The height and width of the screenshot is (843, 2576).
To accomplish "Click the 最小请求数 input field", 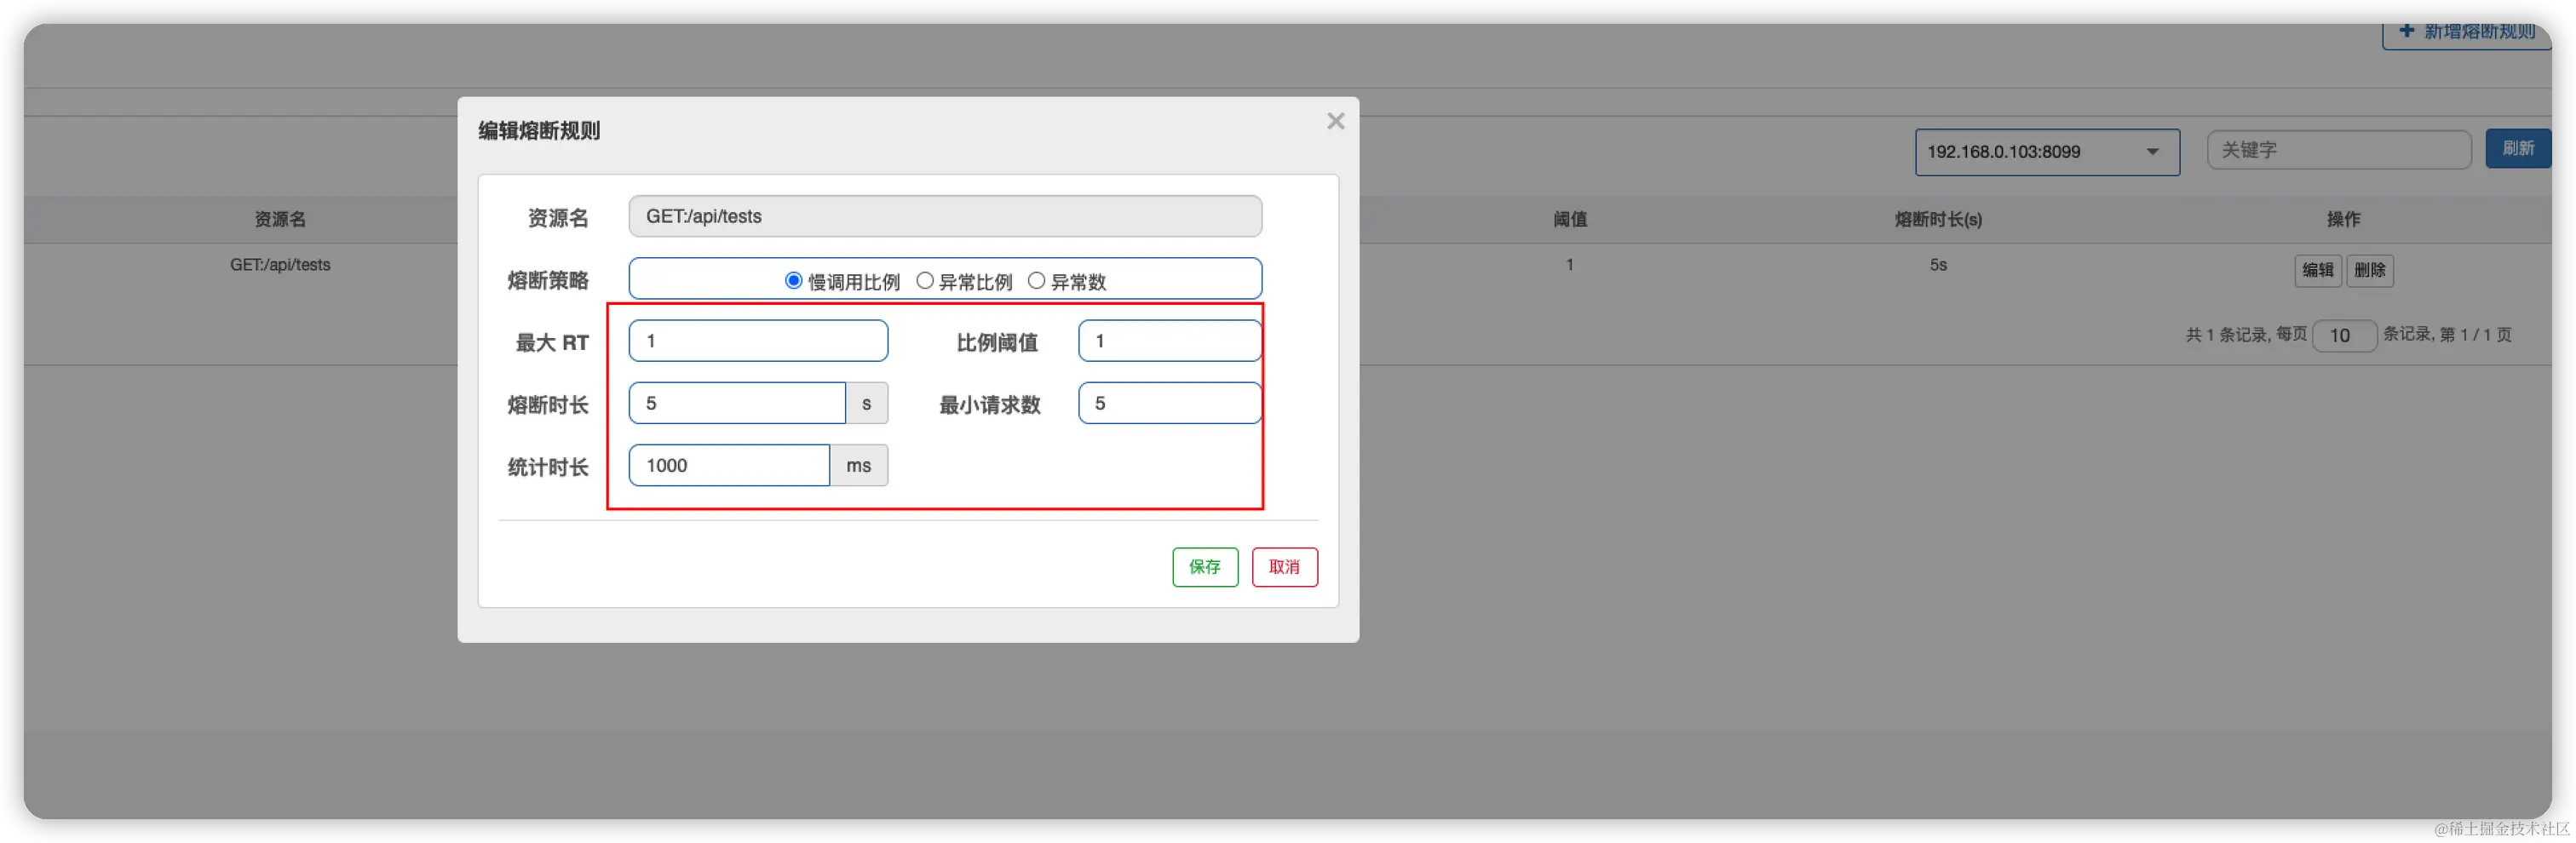I will [x=1168, y=403].
